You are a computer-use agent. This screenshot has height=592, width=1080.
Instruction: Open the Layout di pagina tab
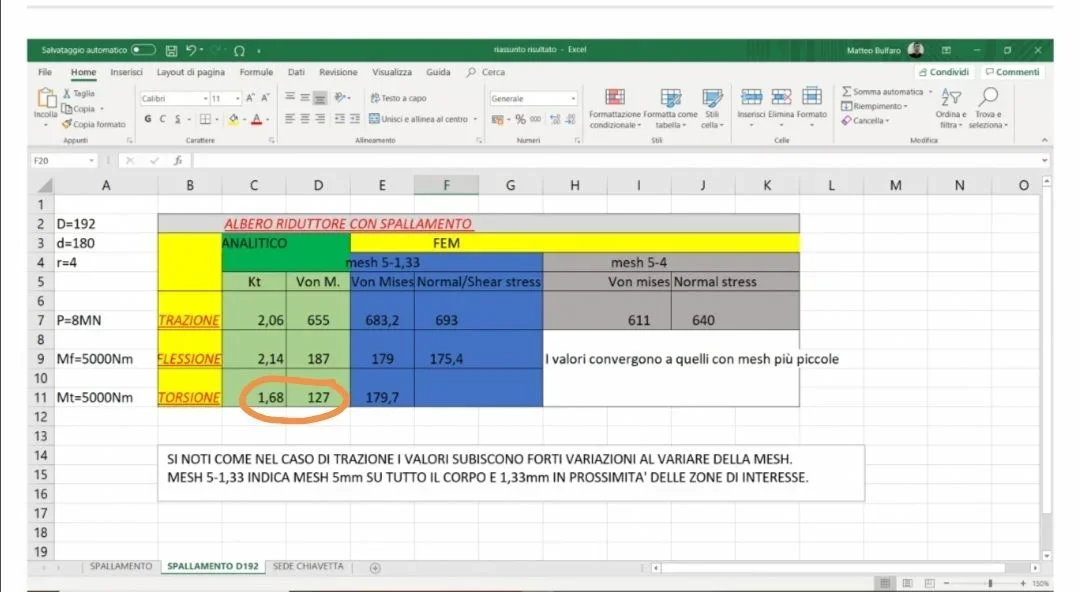(x=191, y=72)
